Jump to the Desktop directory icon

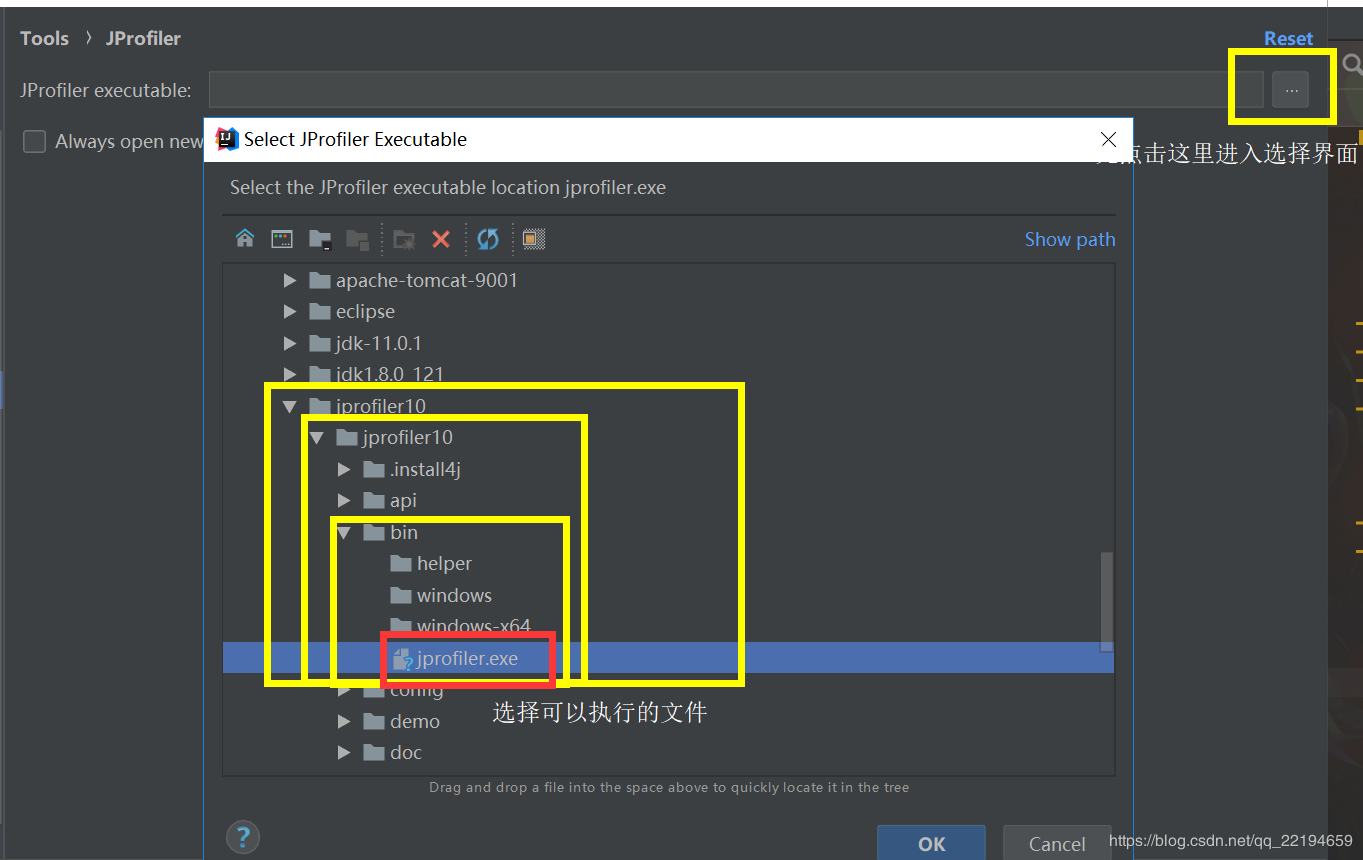(282, 239)
